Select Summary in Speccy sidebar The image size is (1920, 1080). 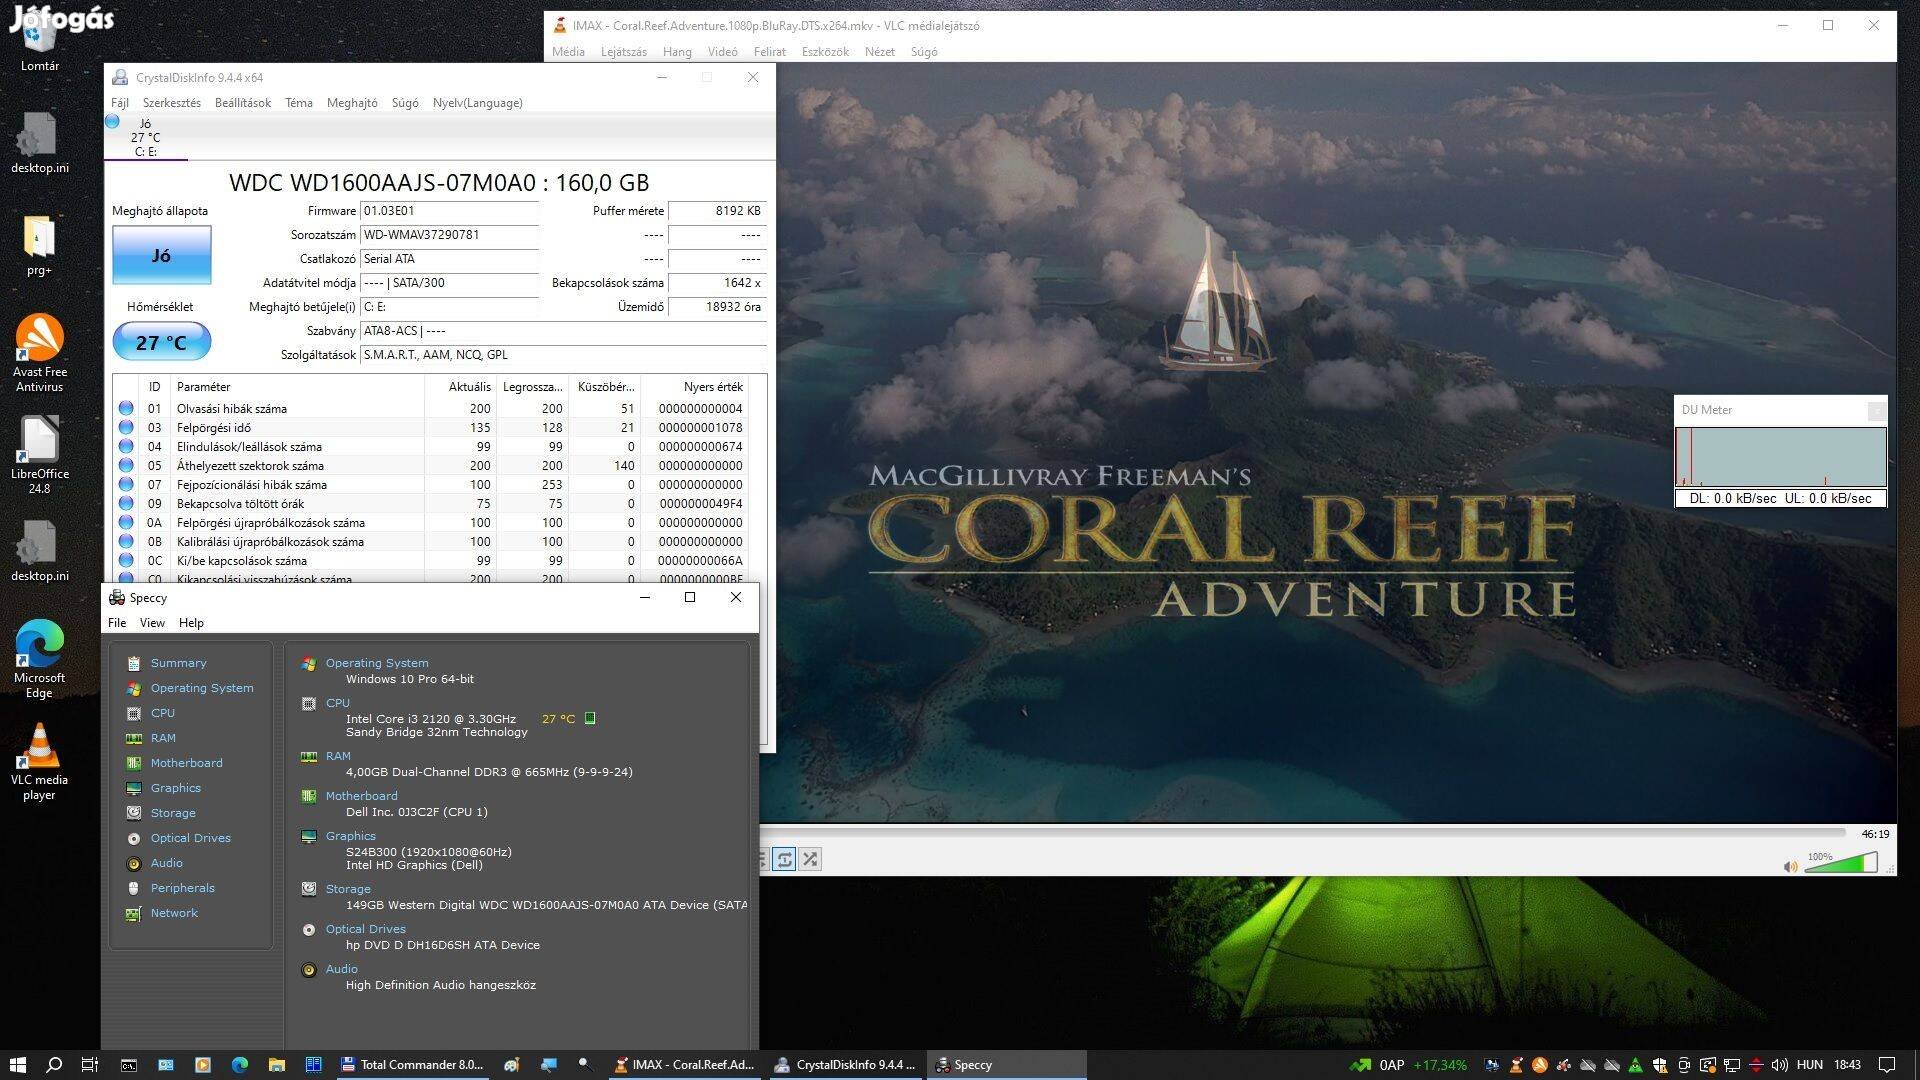click(178, 663)
